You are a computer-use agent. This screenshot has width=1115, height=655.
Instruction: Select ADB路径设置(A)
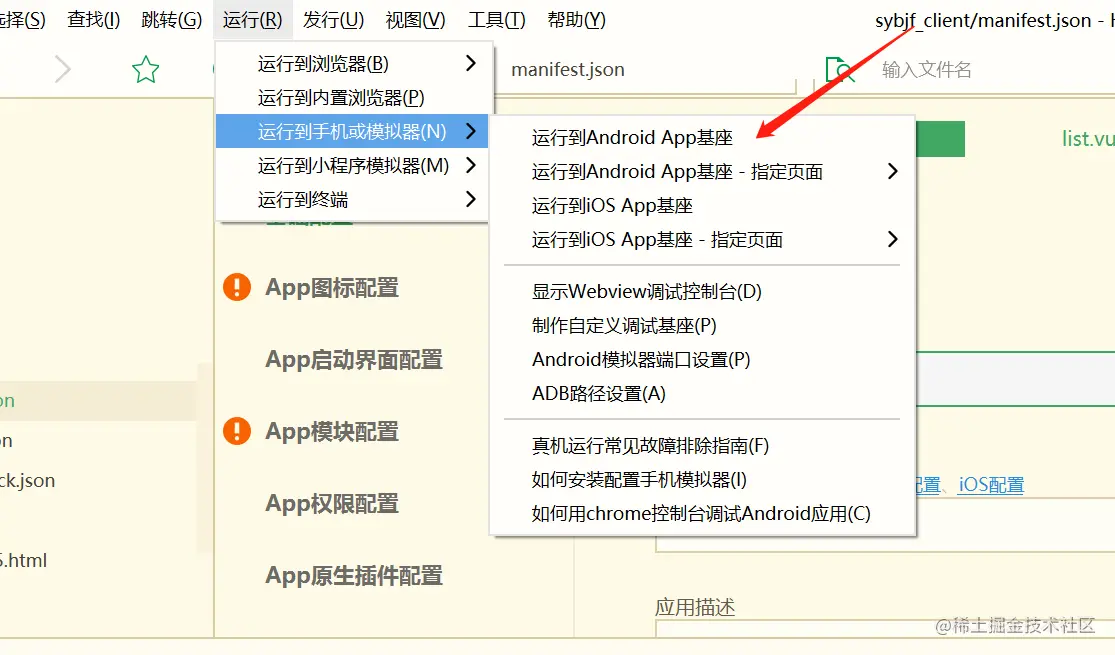click(x=703, y=394)
